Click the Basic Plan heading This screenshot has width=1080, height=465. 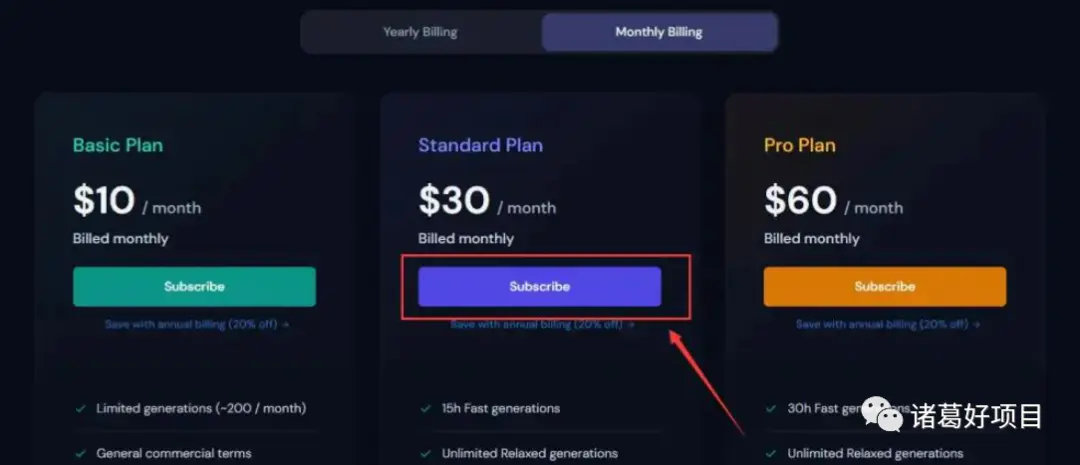tap(118, 145)
